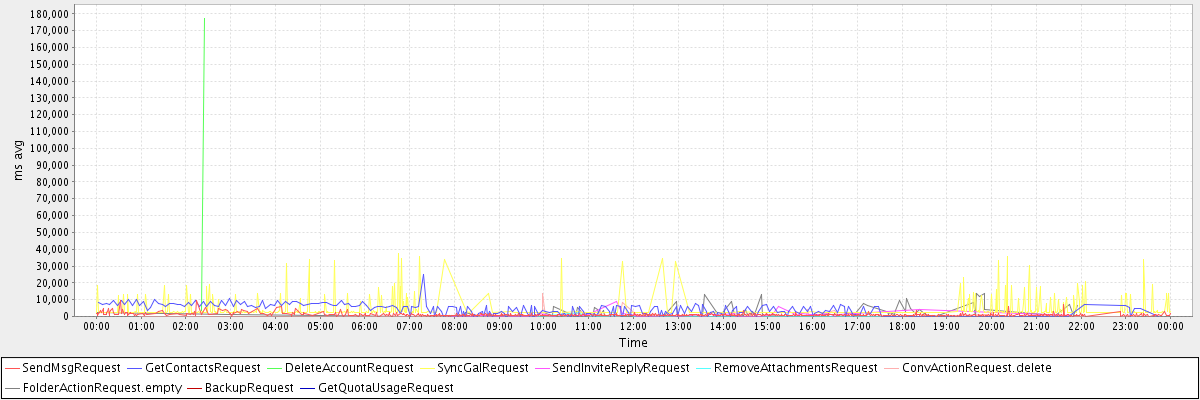Click the DeleteAccountRequest legend label
Image resolution: width=1200 pixels, height=400 pixels.
(x=350, y=368)
